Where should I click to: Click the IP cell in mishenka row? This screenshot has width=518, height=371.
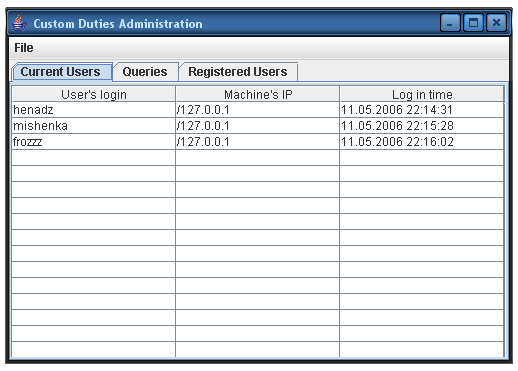click(258, 126)
